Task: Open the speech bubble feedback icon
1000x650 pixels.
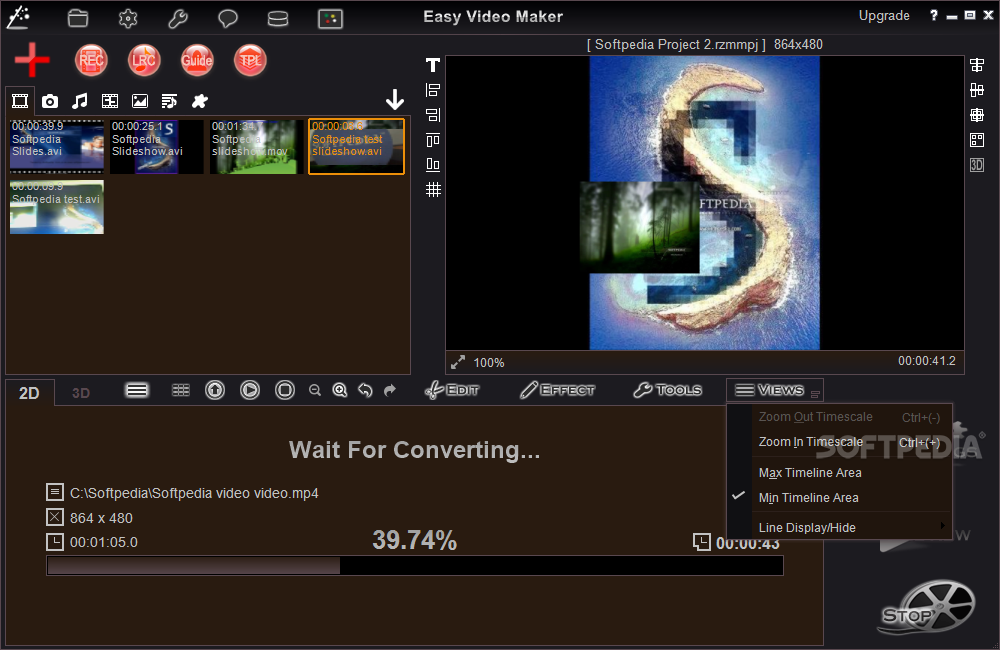Action: click(228, 18)
